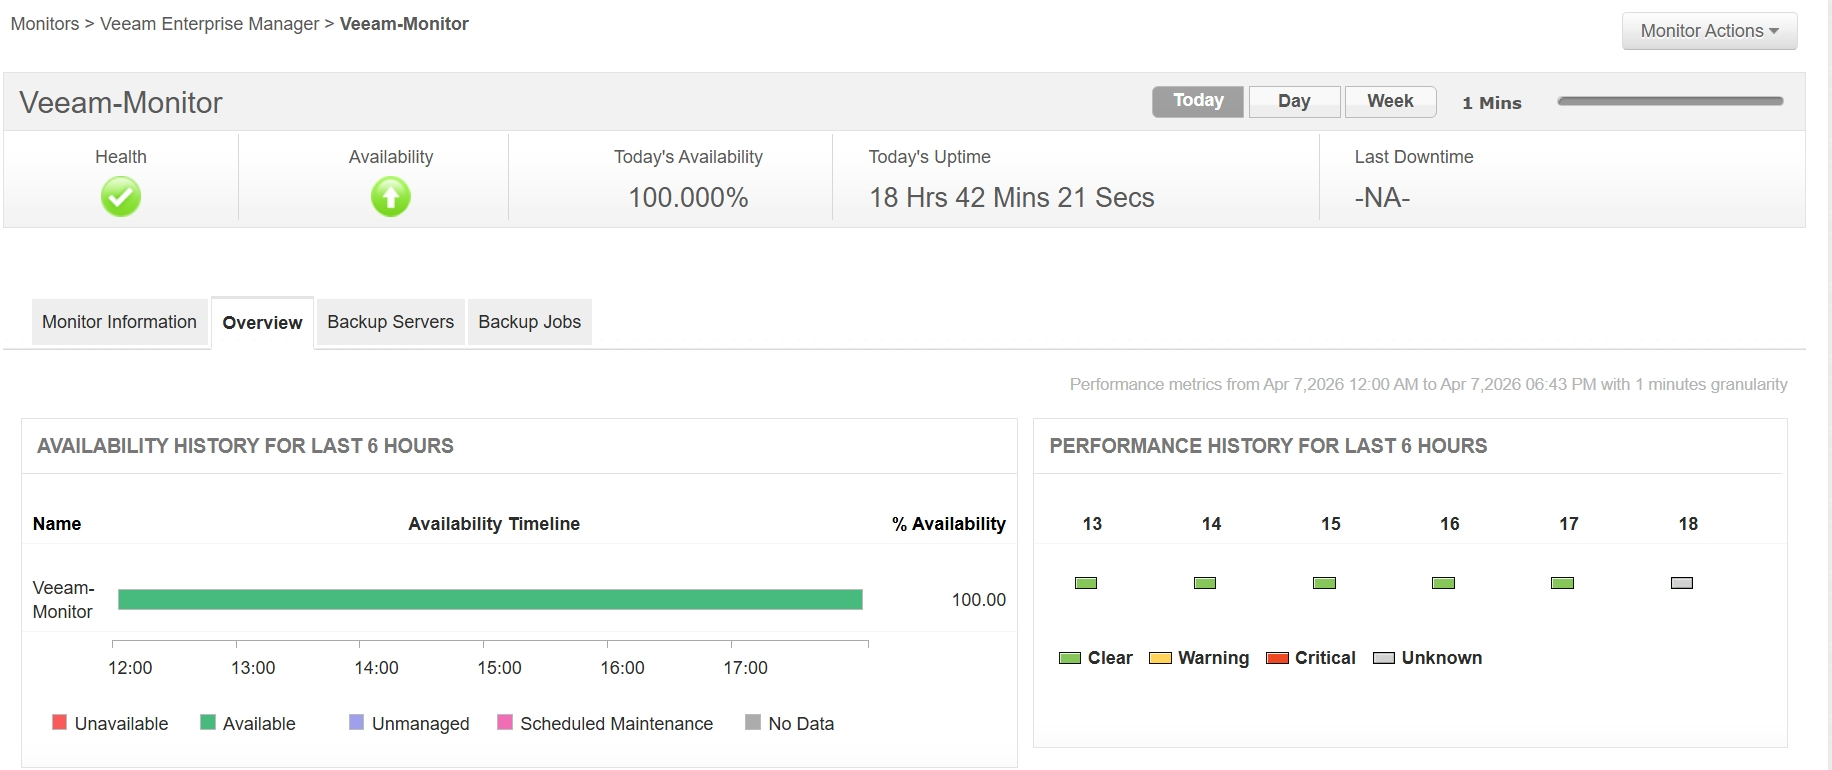The image size is (1832, 770).
Task: Open Veeam Enterprise Manager breadcrumb link
Action: (x=210, y=24)
